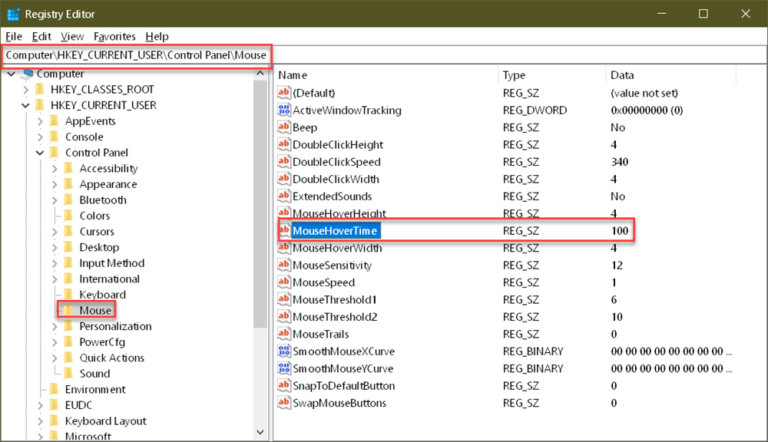Viewport: 768px width, 442px height.
Task: Click the Keyboard folder icon
Action: [x=69, y=295]
